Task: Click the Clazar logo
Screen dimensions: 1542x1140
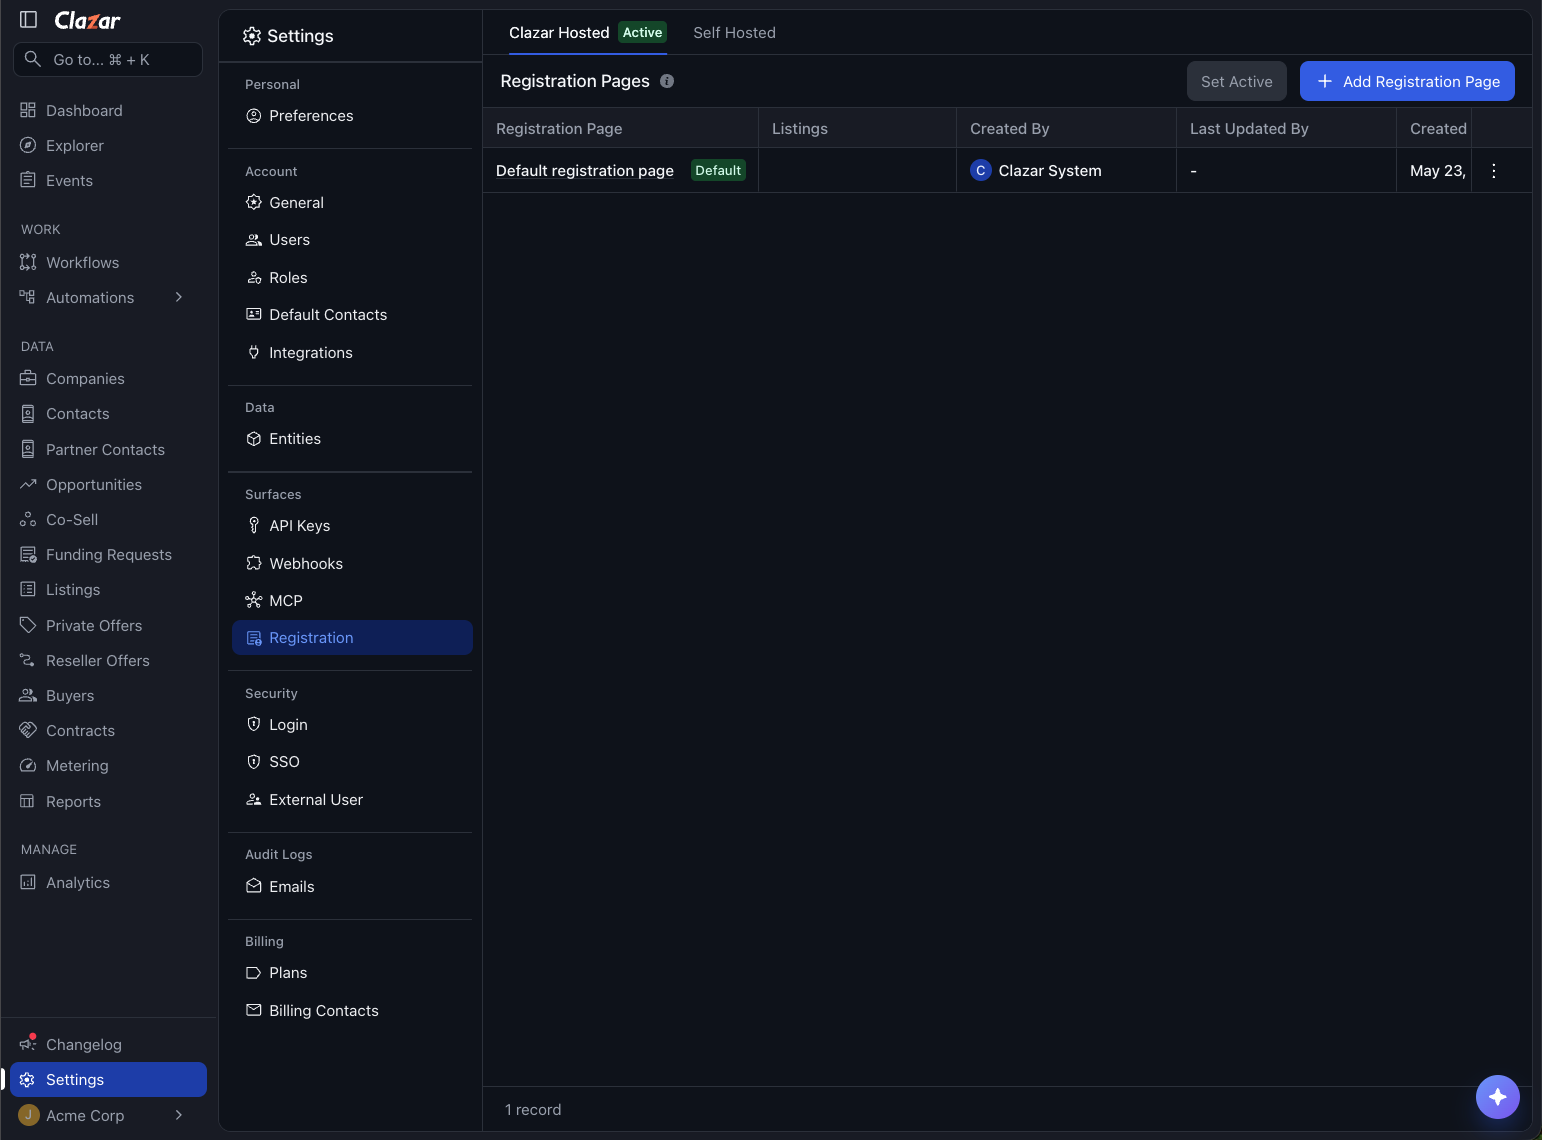Action: [87, 20]
